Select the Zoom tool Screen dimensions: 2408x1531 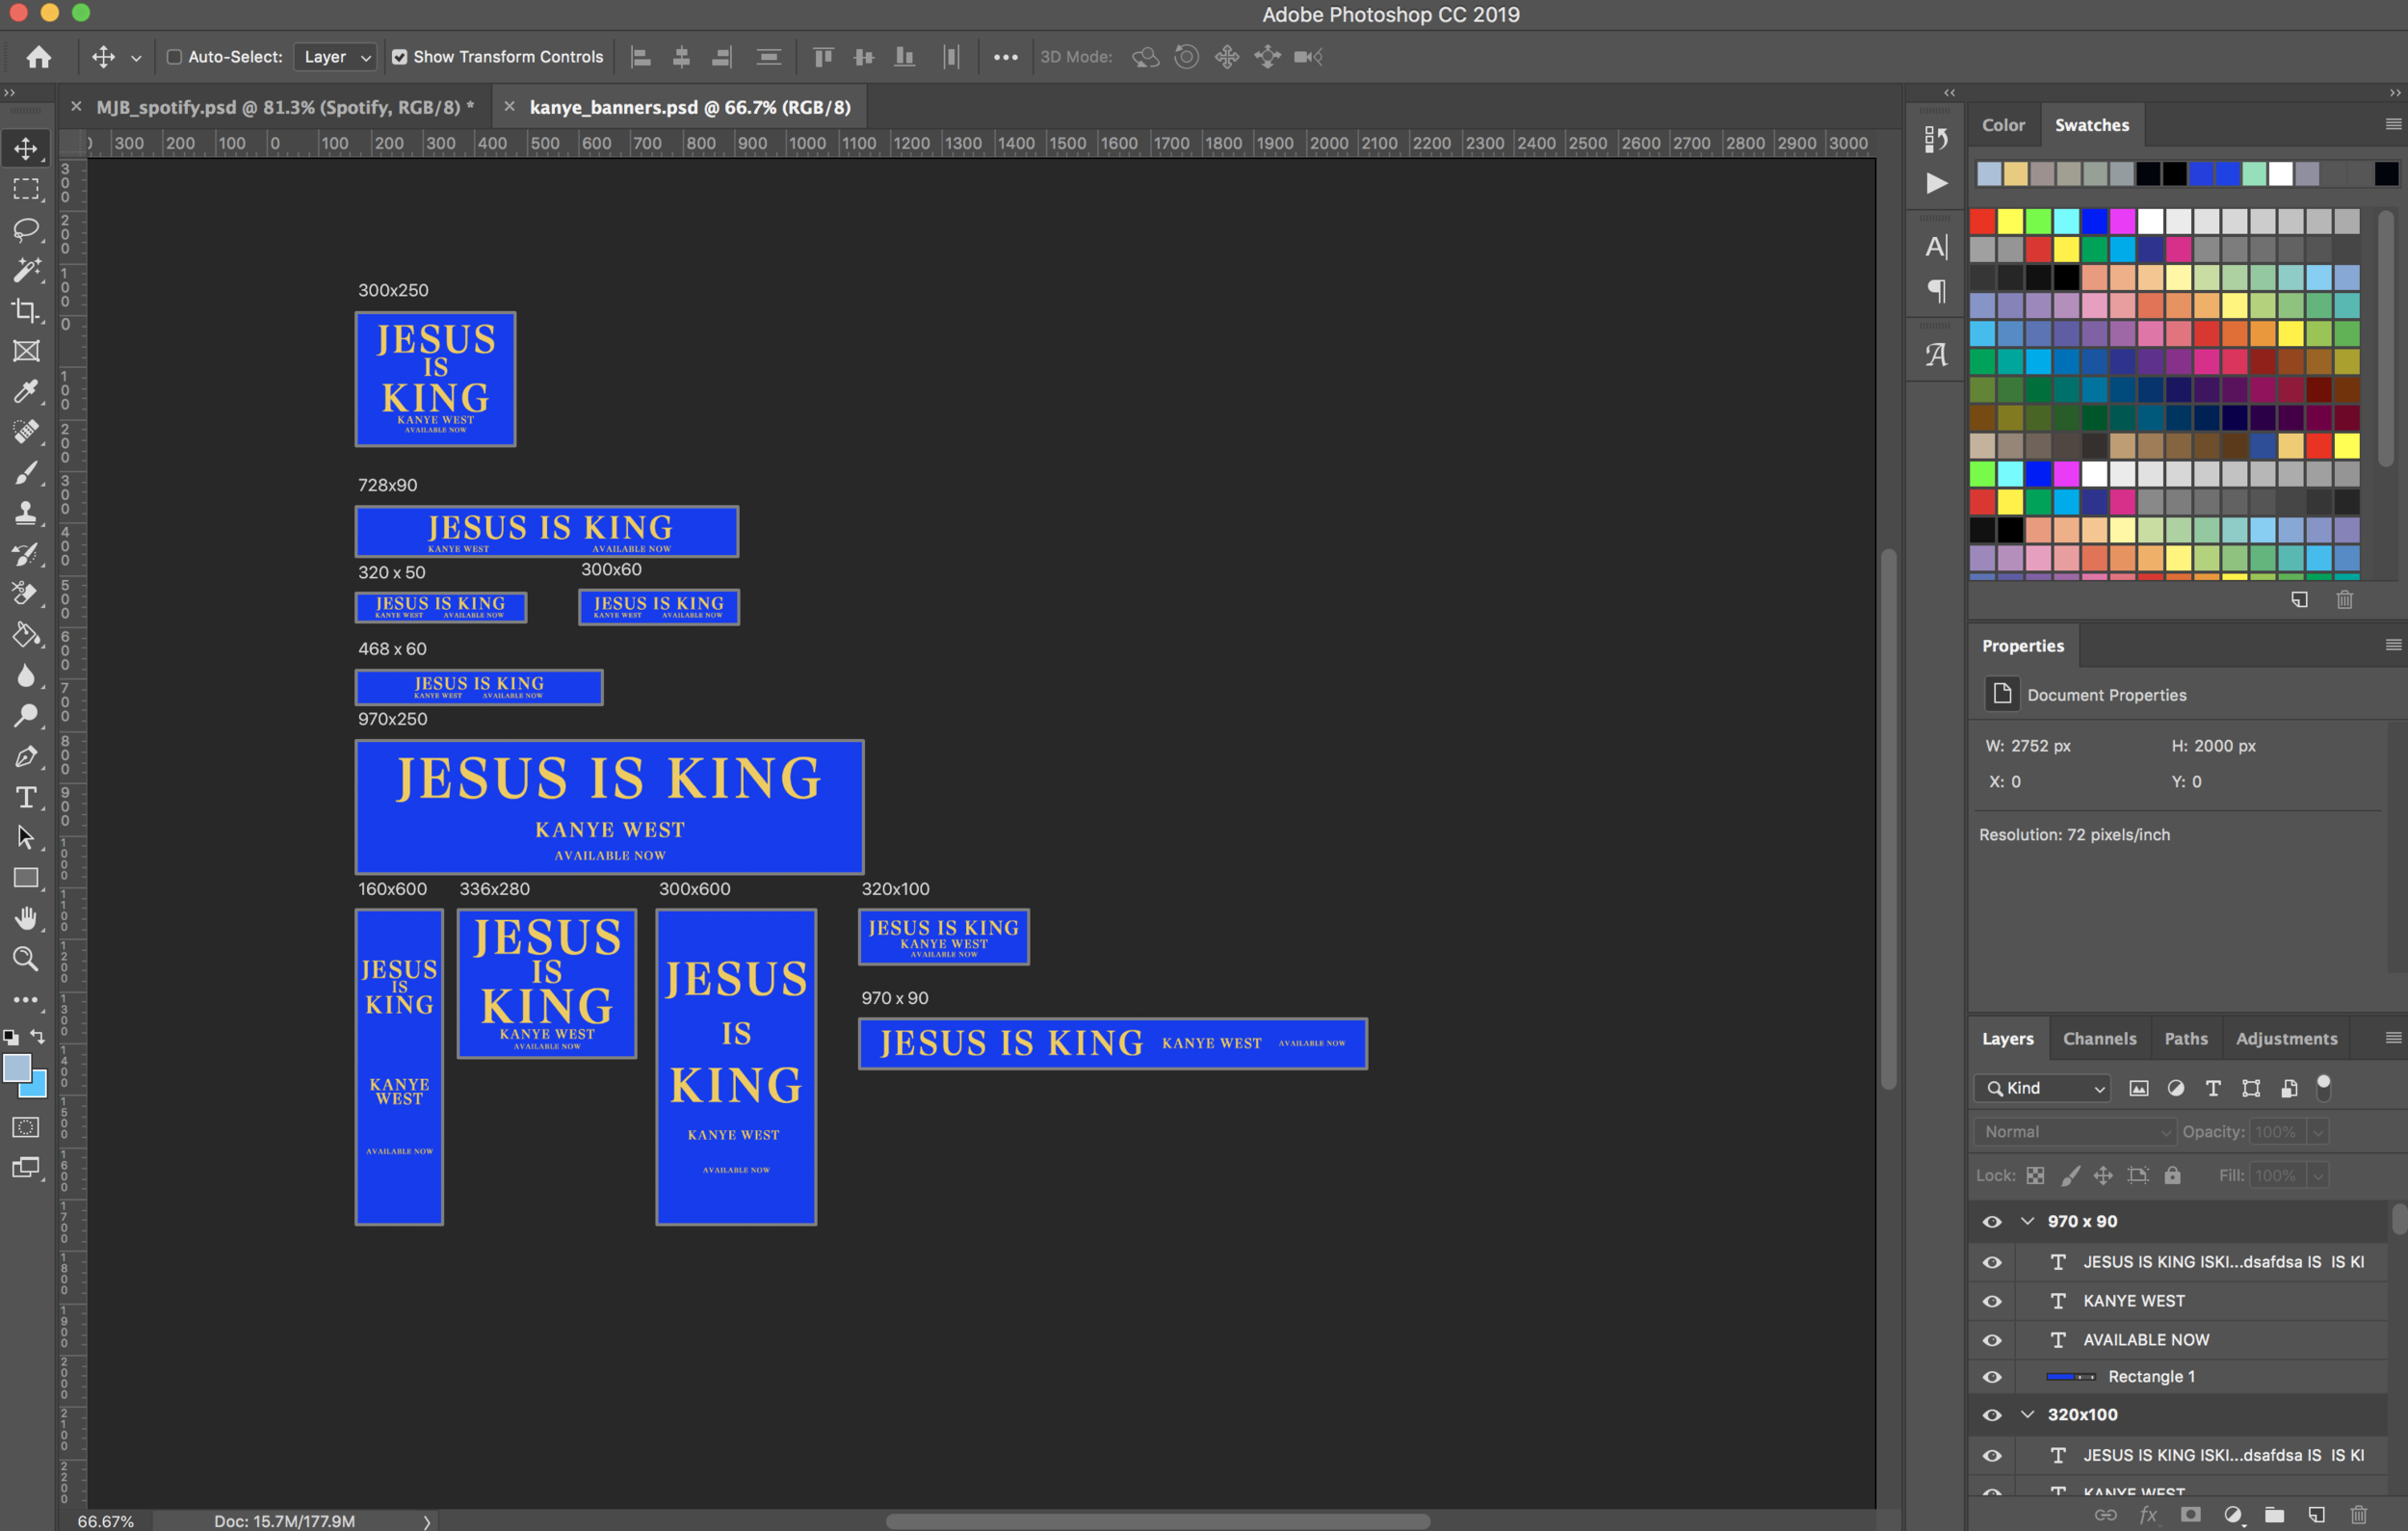tap(26, 960)
